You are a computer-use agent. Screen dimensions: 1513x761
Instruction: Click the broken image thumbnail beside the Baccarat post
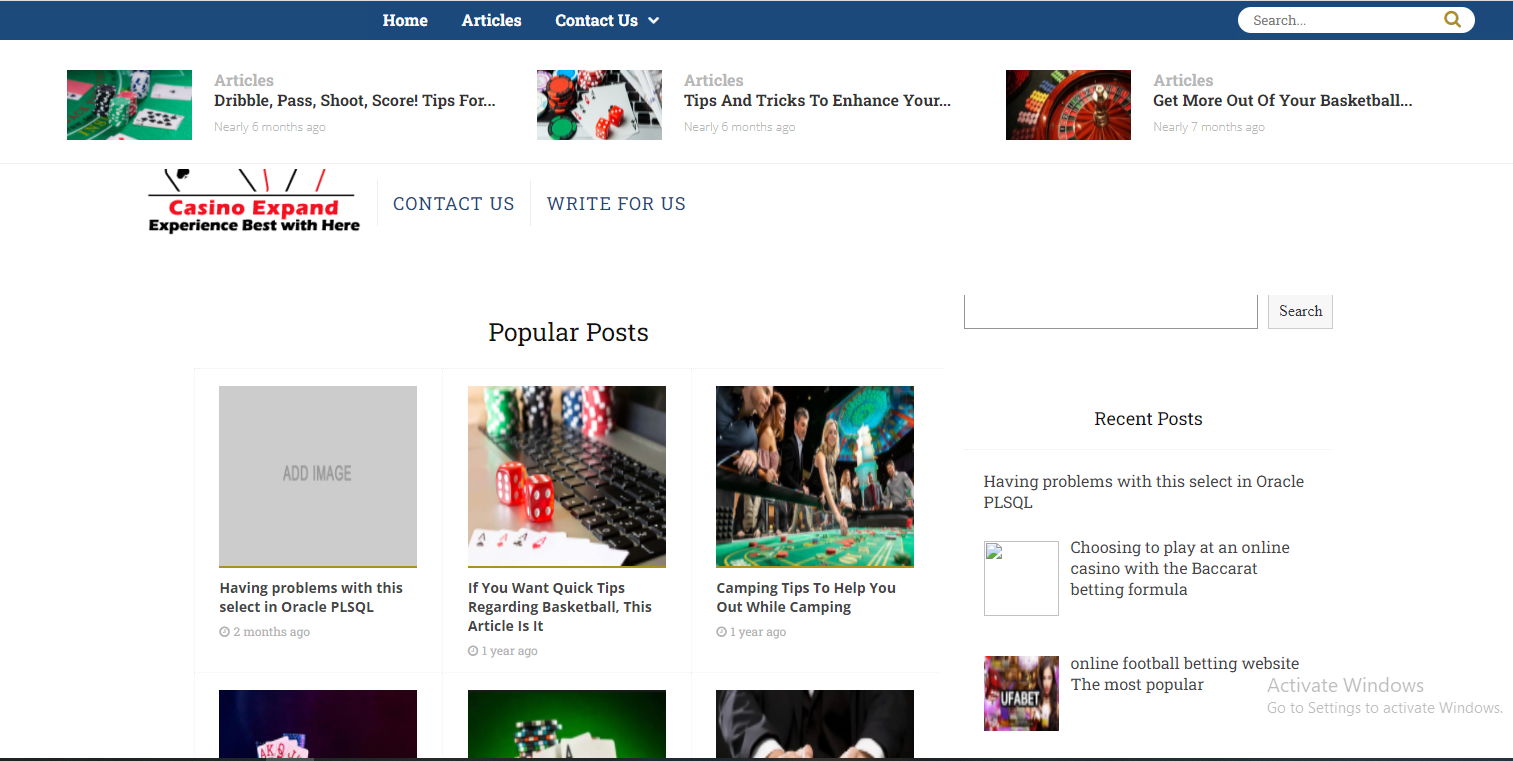point(1021,578)
